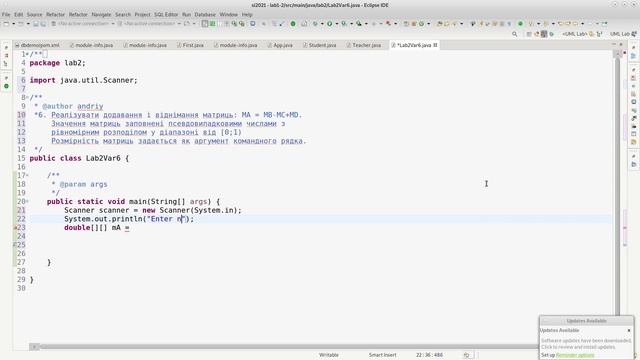Click the New file toolbar icon
Viewport: 640px width, 360px height.
tap(6, 24)
